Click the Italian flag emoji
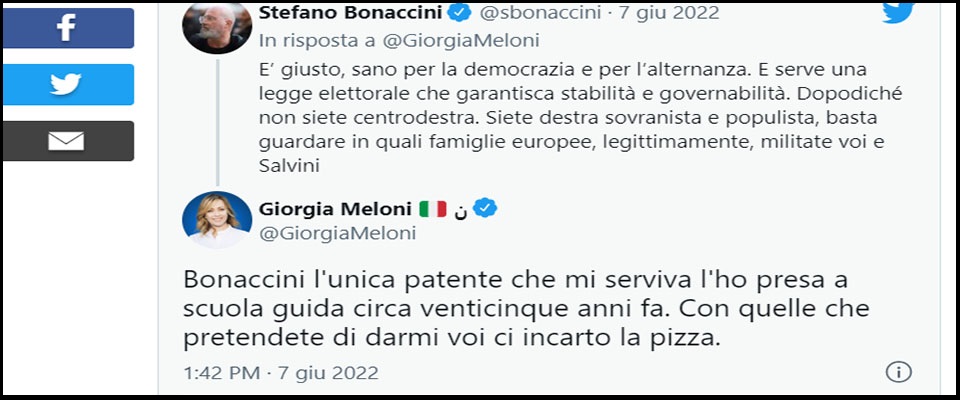The image size is (960, 400). pyautogui.click(x=432, y=209)
